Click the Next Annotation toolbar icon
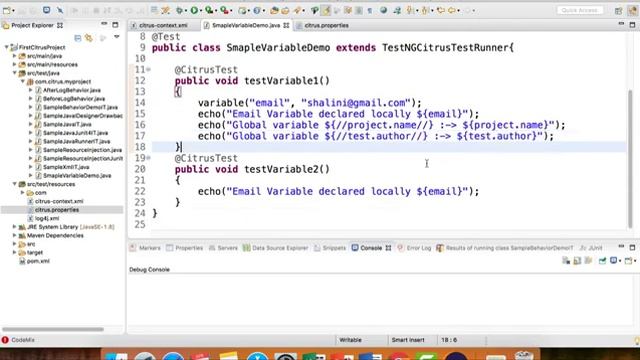This screenshot has width=640, height=360. [410, 10]
